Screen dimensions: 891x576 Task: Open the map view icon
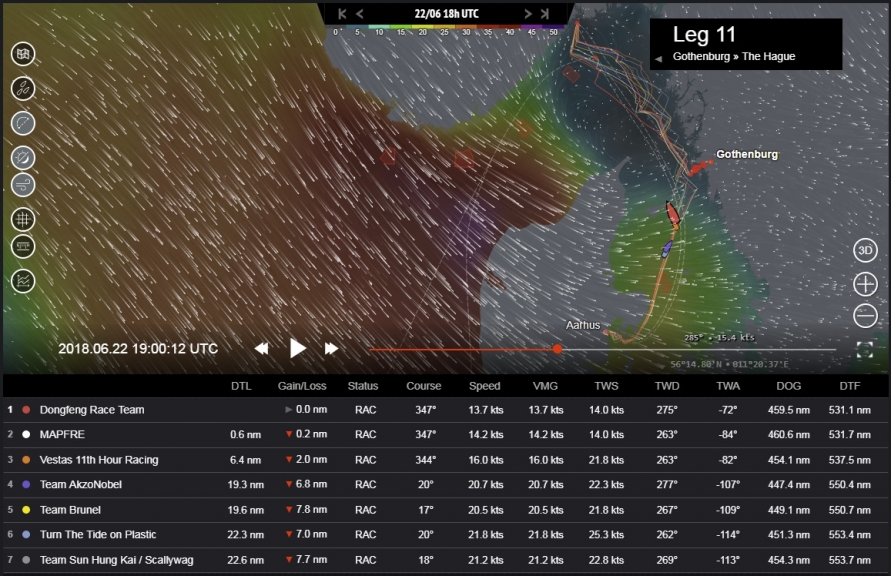pyautogui.click(x=23, y=54)
